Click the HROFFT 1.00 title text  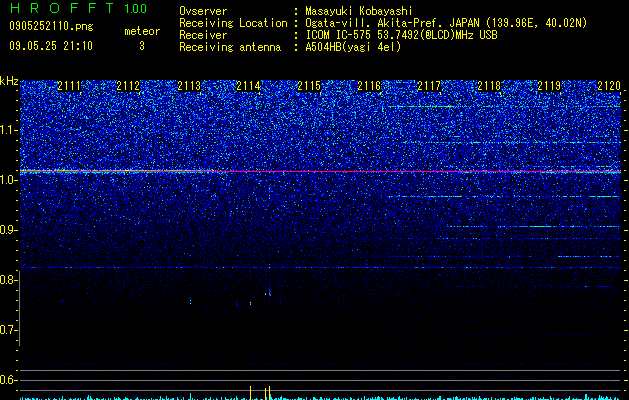click(x=78, y=8)
